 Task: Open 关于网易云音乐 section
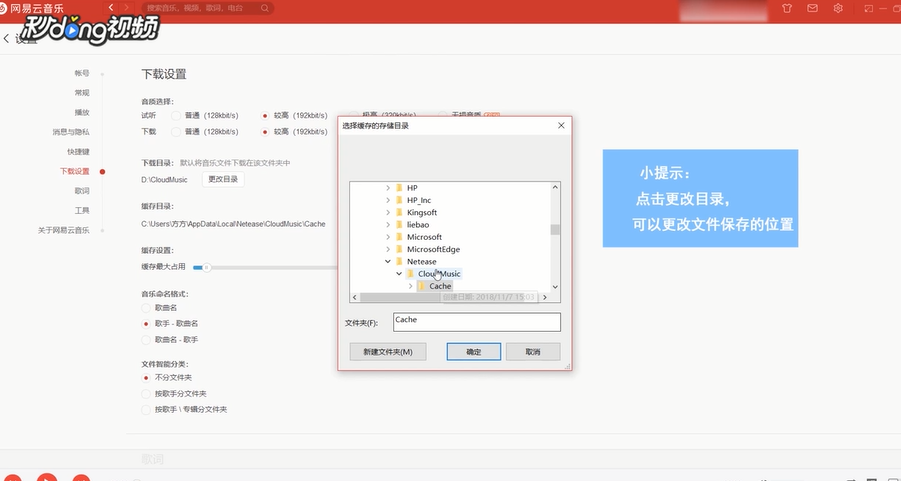[64, 230]
